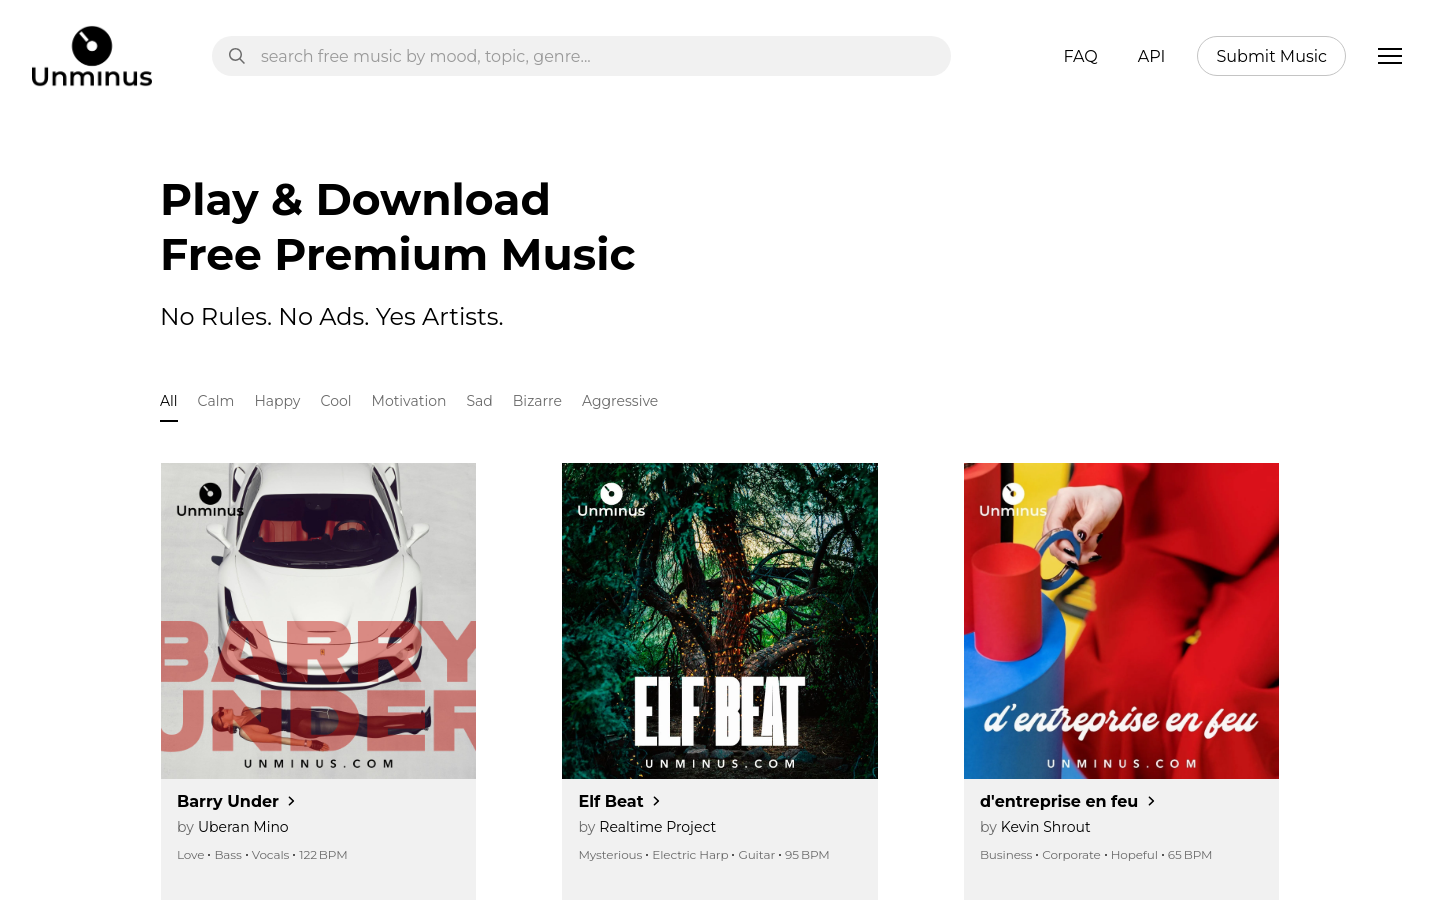Visit artist Uberan Mino's page
1440x900 pixels.
tap(243, 827)
